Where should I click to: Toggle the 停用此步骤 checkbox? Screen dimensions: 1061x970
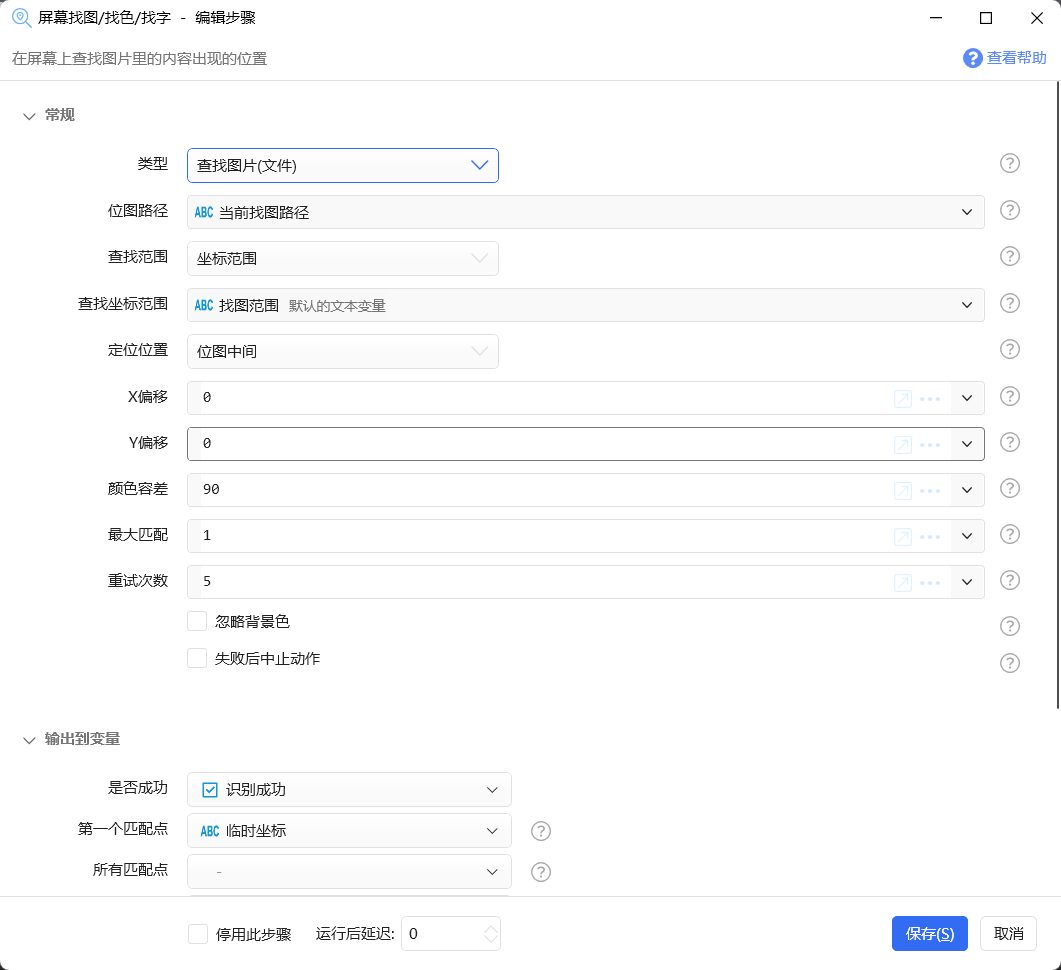coord(197,934)
